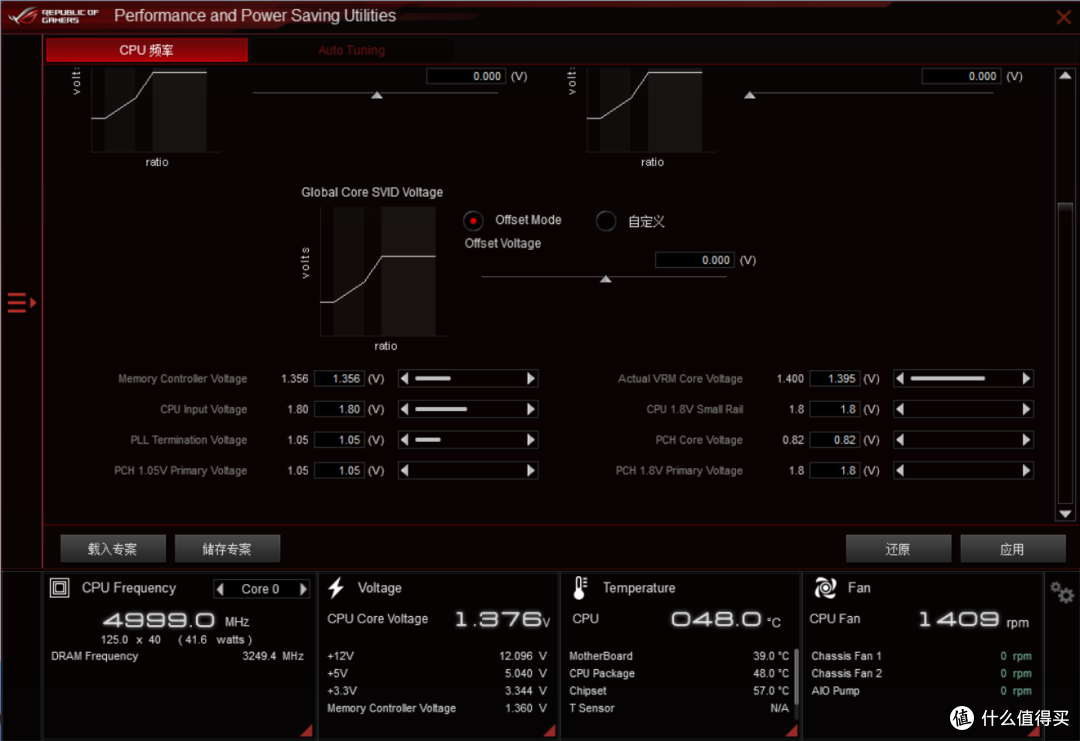The height and width of the screenshot is (741, 1080).
Task: Select Offset Mode radio button
Action: (x=473, y=220)
